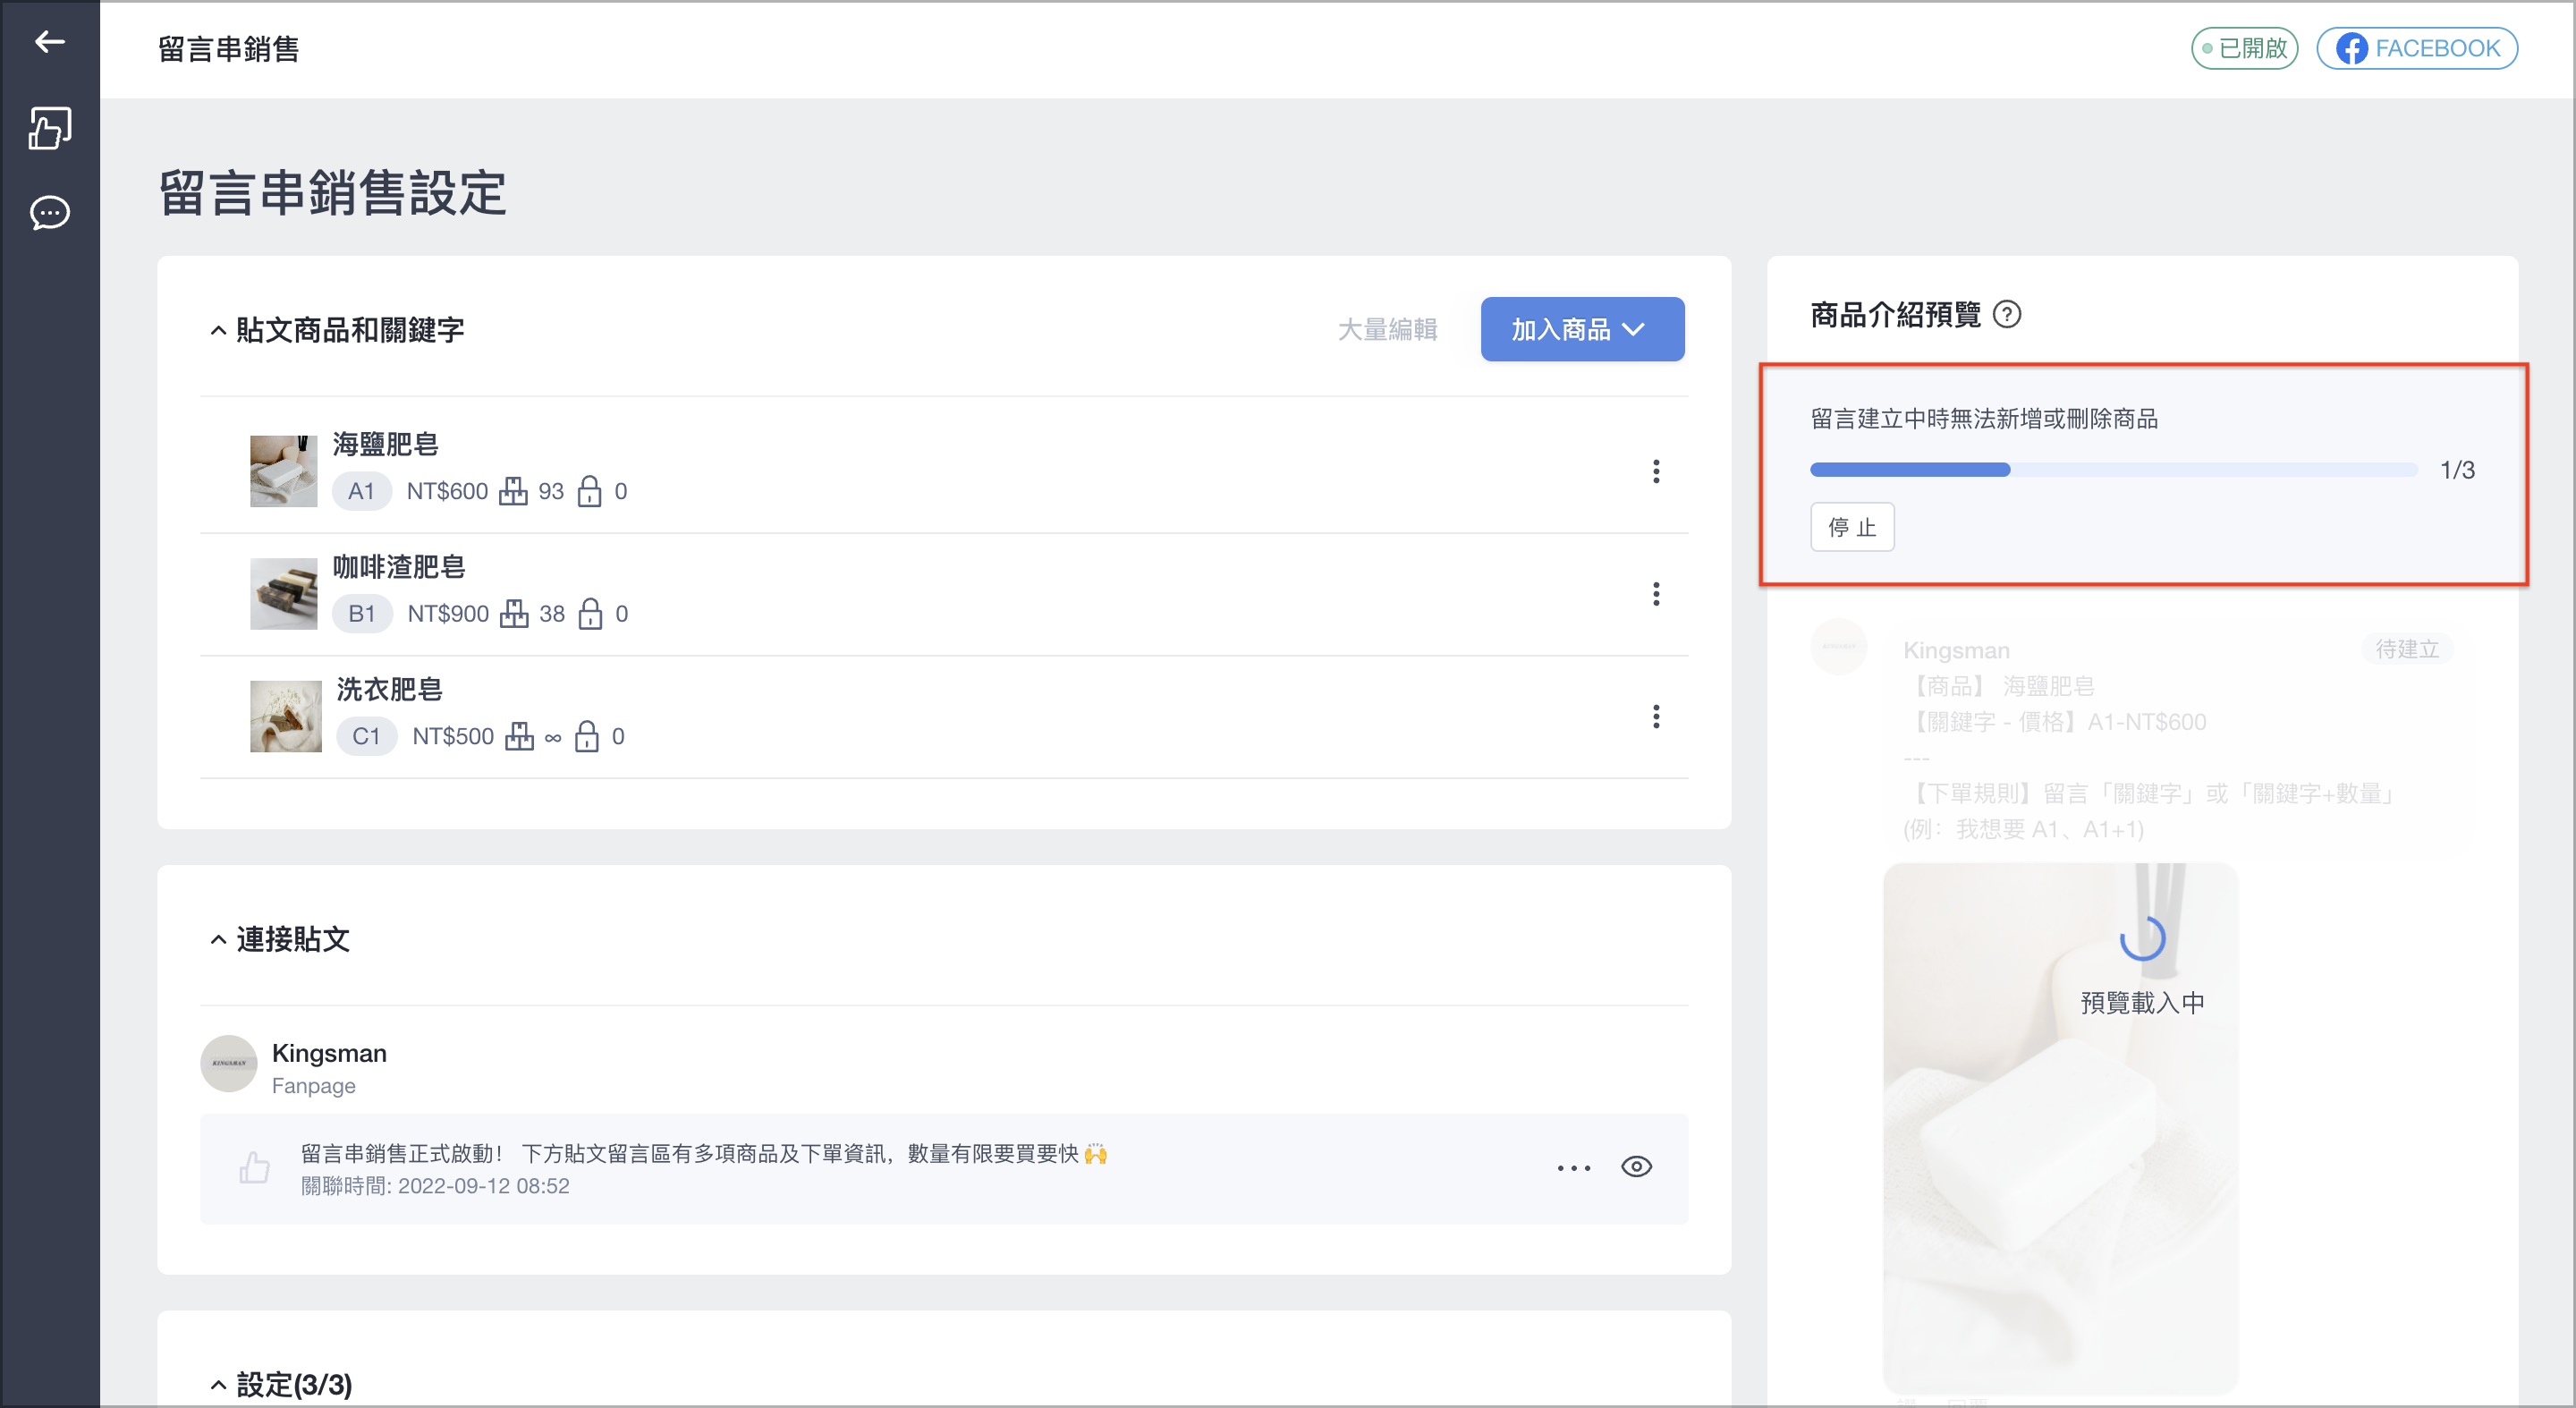
Task: Click the NT$600 price
Action: (x=447, y=491)
